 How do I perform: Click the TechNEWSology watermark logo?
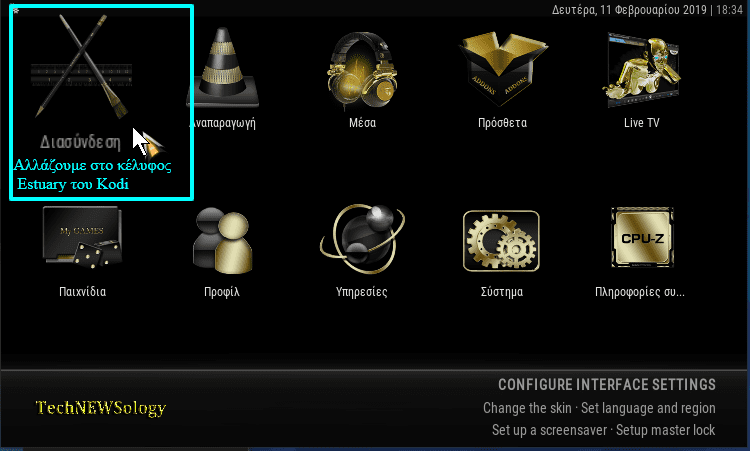click(101, 407)
